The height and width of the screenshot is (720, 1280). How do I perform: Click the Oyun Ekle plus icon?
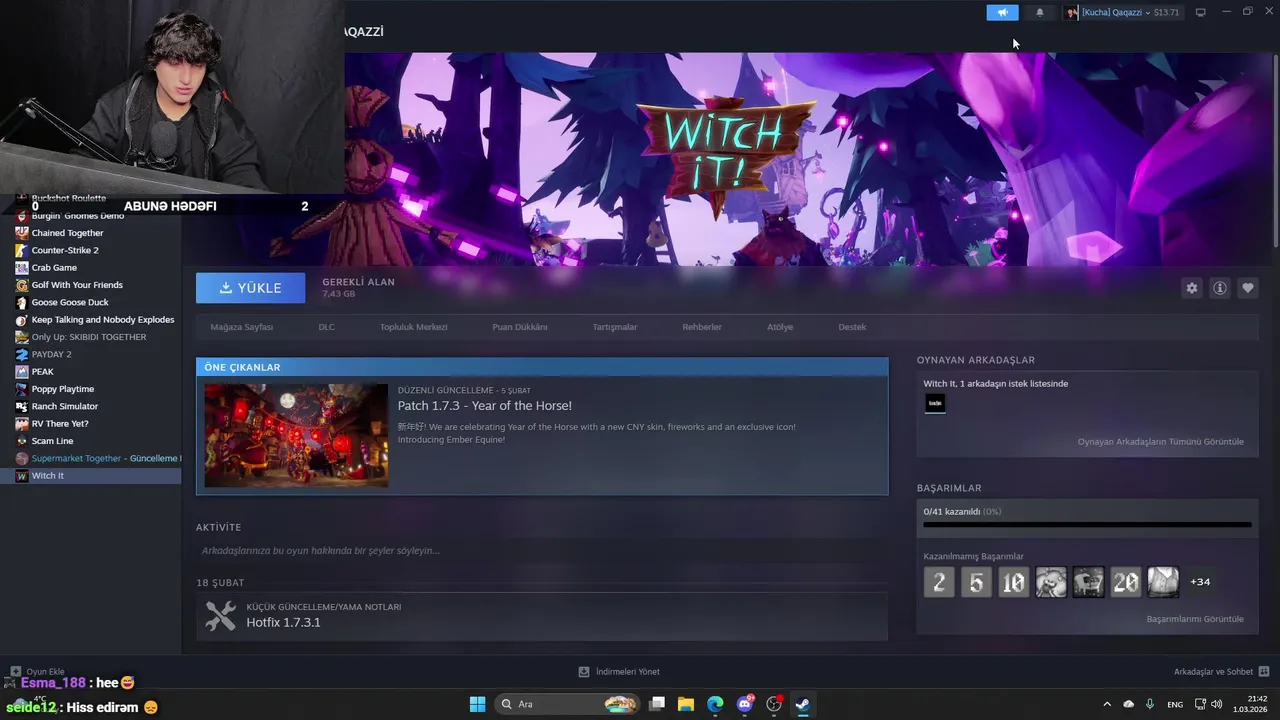pyautogui.click(x=15, y=671)
